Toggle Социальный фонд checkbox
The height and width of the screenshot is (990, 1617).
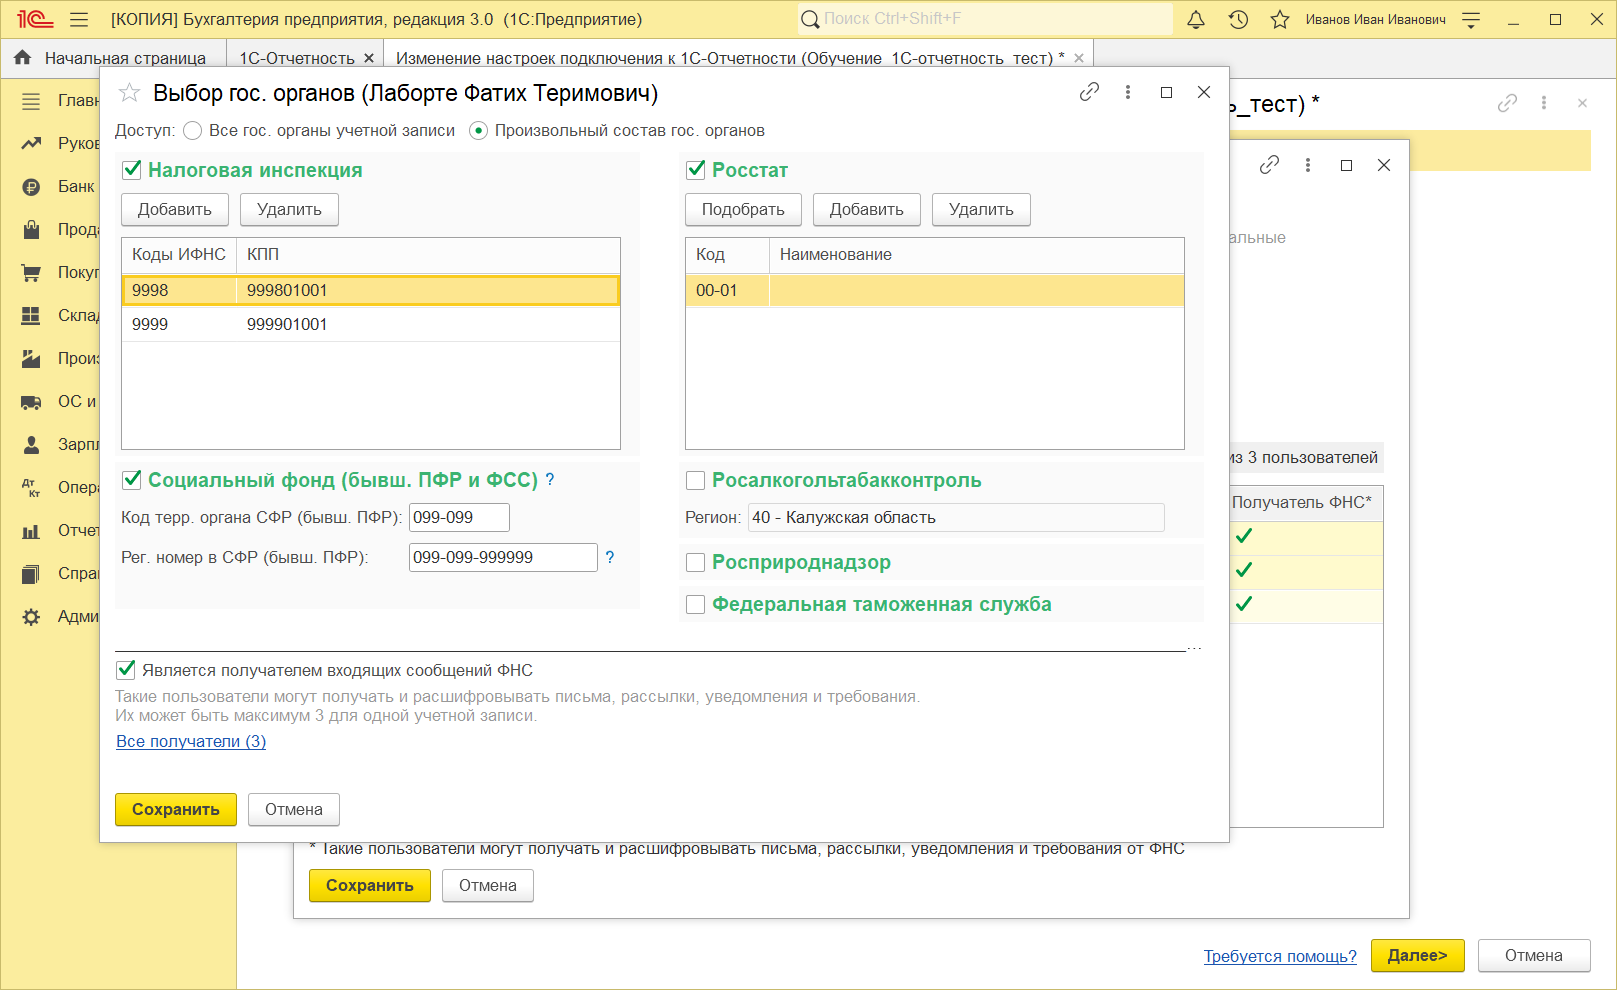(132, 480)
